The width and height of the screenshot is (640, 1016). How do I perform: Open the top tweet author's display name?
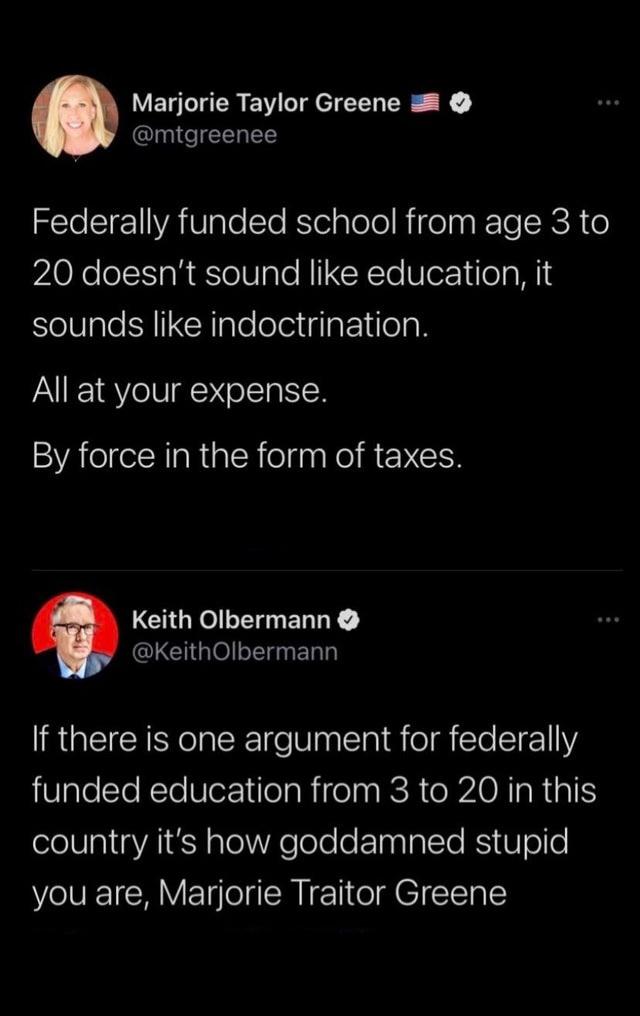pyautogui.click(x=266, y=103)
